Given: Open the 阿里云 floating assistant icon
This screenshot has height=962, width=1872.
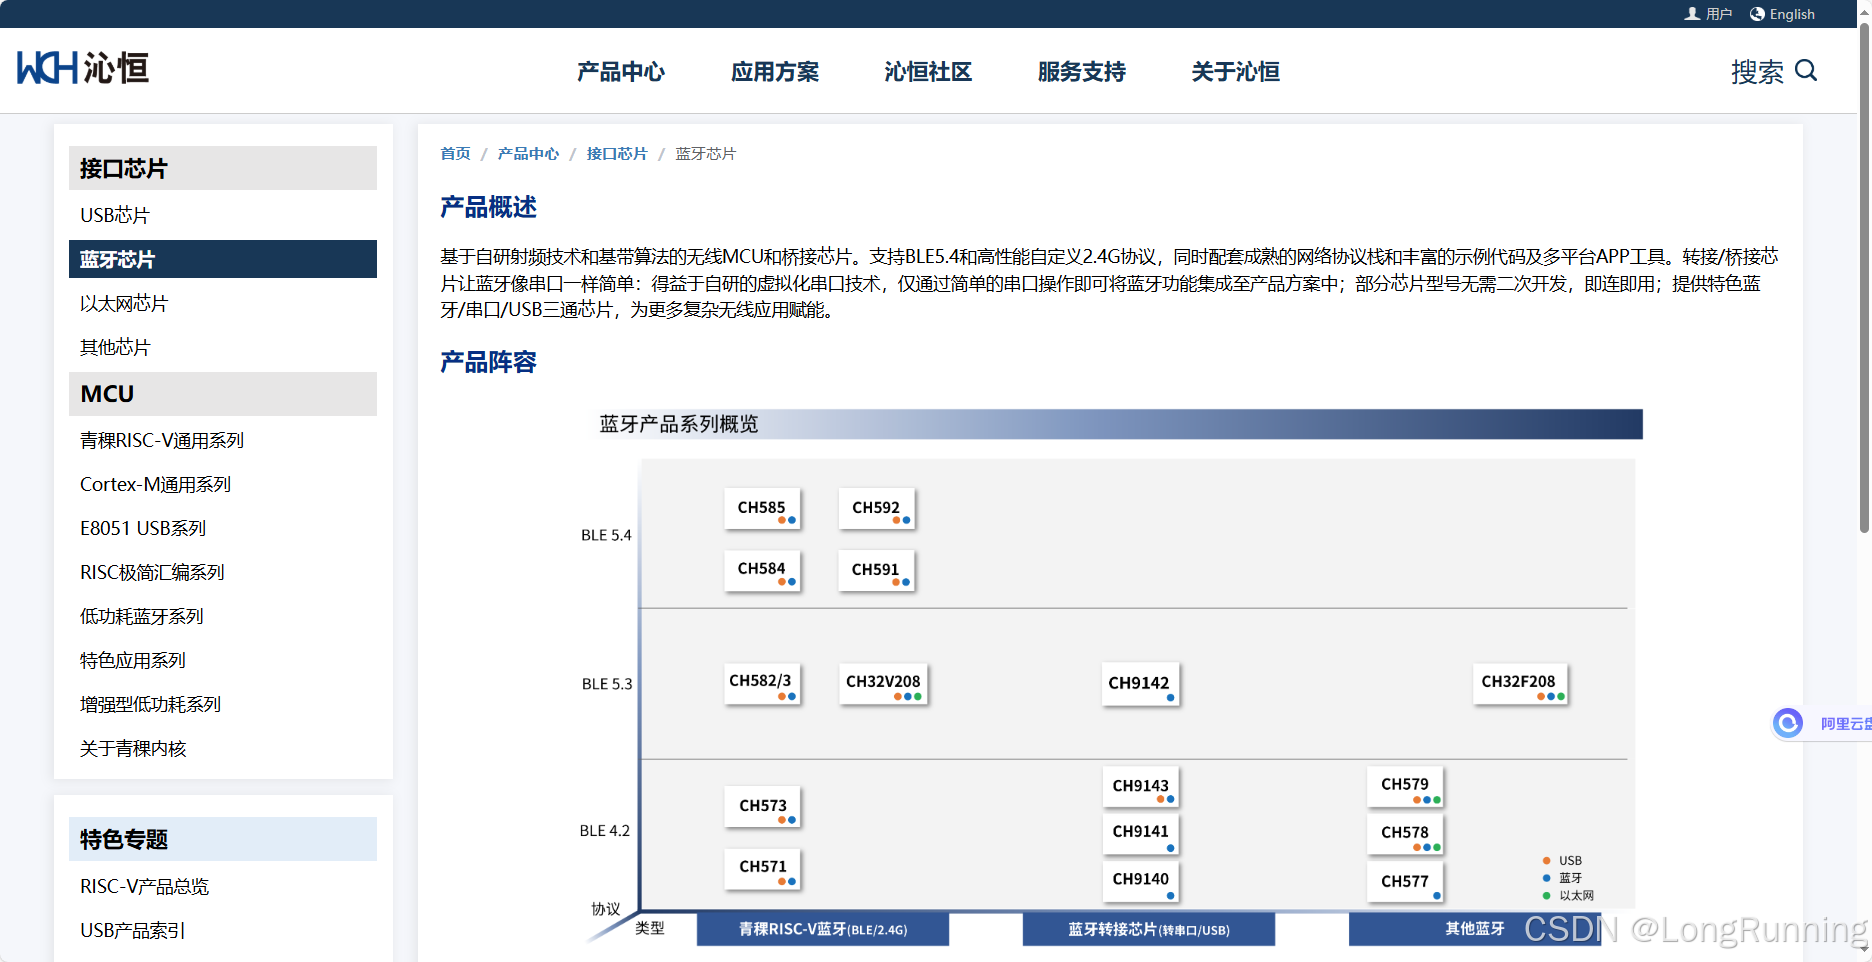Looking at the screenshot, I should coord(1788,722).
